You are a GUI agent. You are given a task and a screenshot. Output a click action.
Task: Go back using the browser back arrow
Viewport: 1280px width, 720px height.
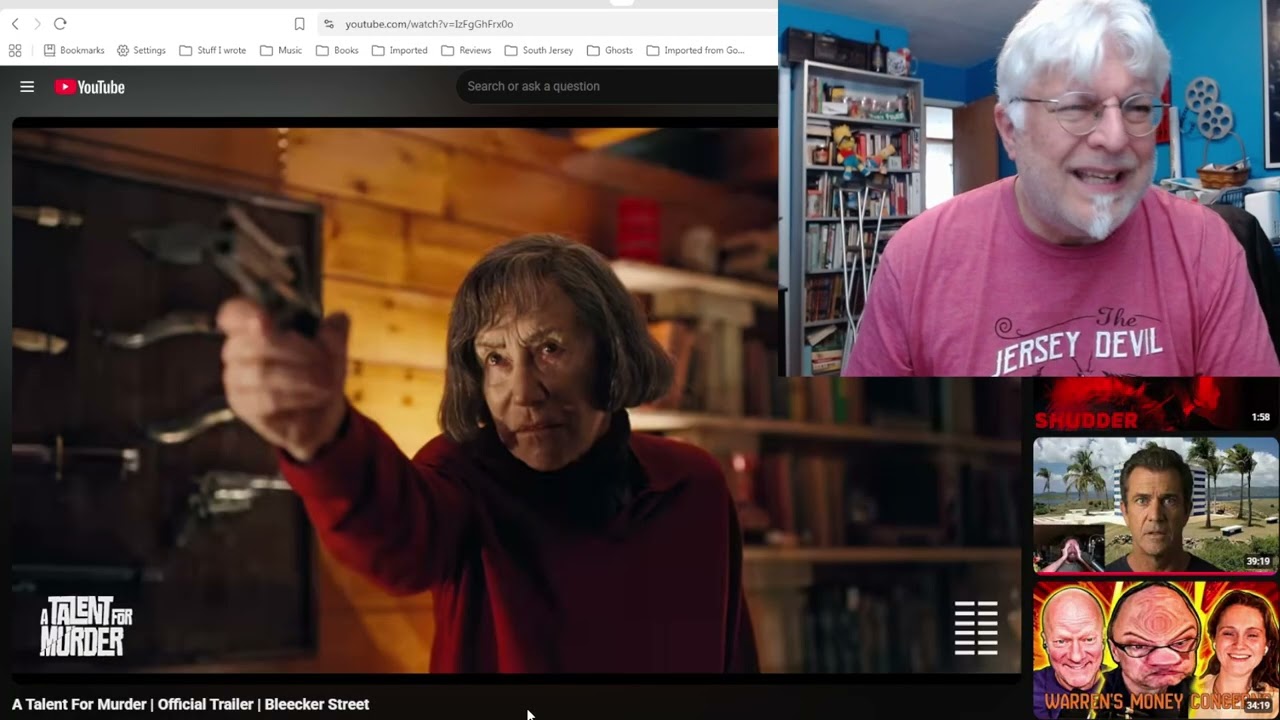point(15,24)
